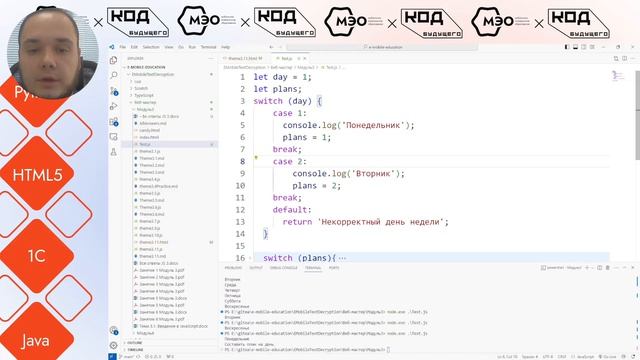The height and width of the screenshot is (360, 640).
Task: Kill the terminal with trash icon
Action: coord(608,268)
